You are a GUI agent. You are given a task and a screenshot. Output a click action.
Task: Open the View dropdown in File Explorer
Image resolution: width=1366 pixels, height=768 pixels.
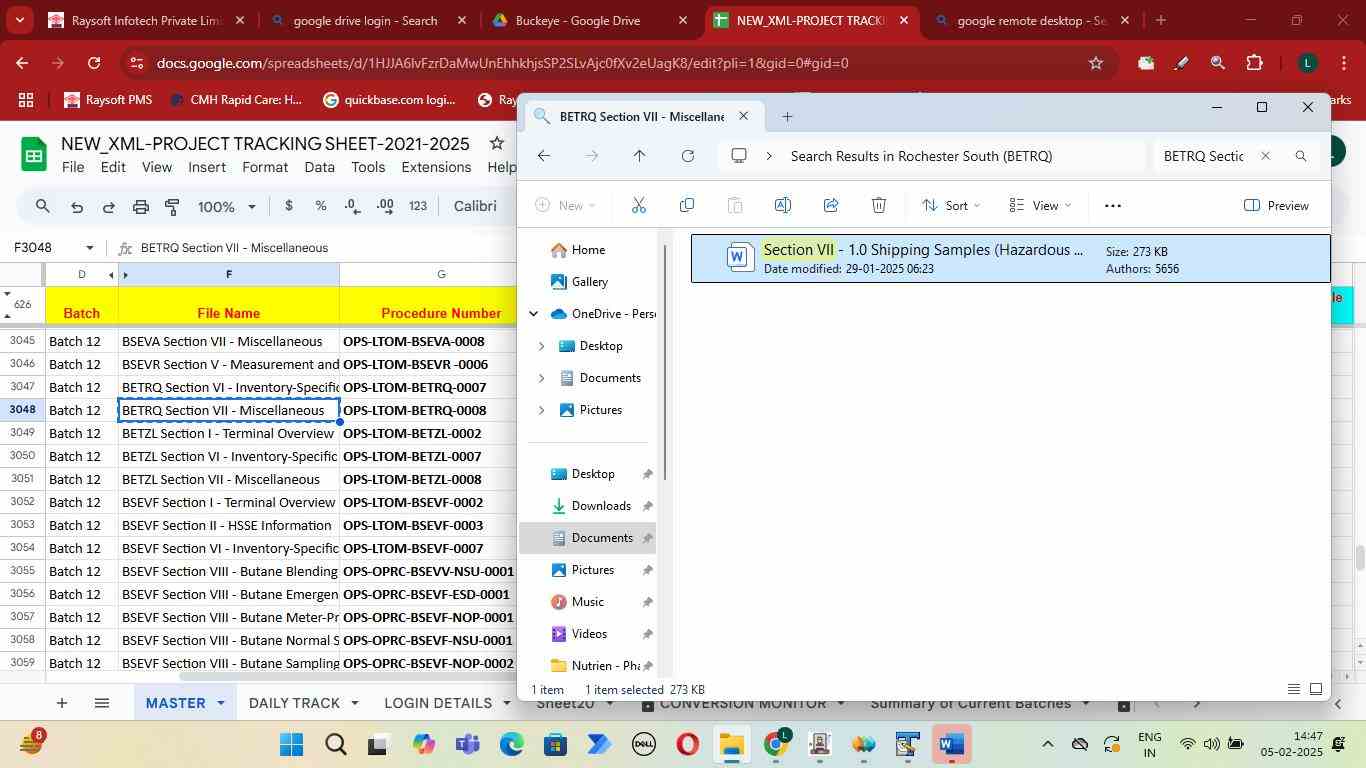click(1040, 205)
